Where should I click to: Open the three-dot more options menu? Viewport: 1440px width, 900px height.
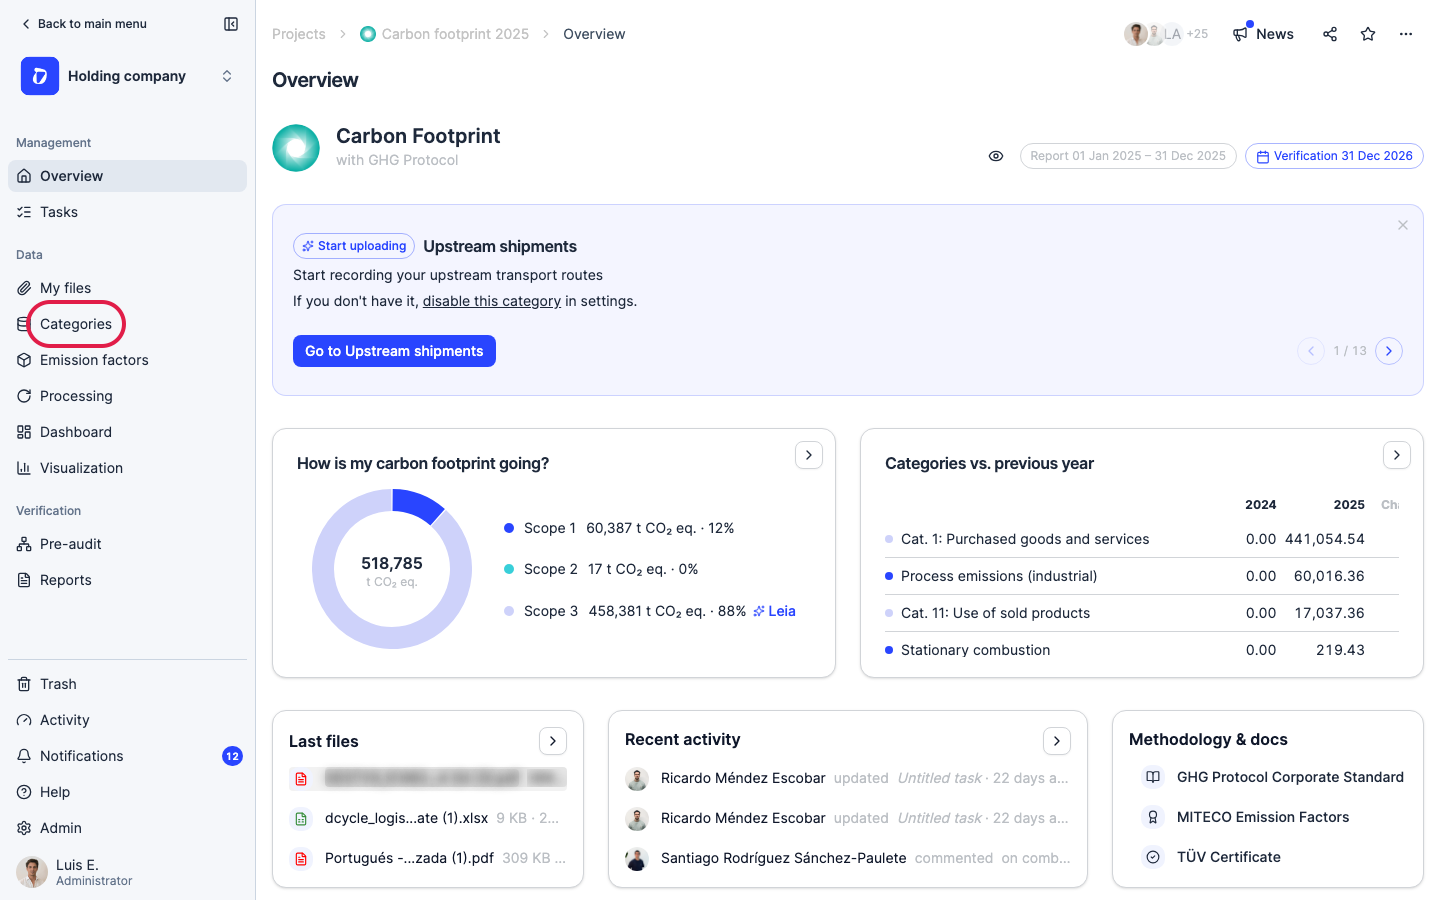(1406, 34)
